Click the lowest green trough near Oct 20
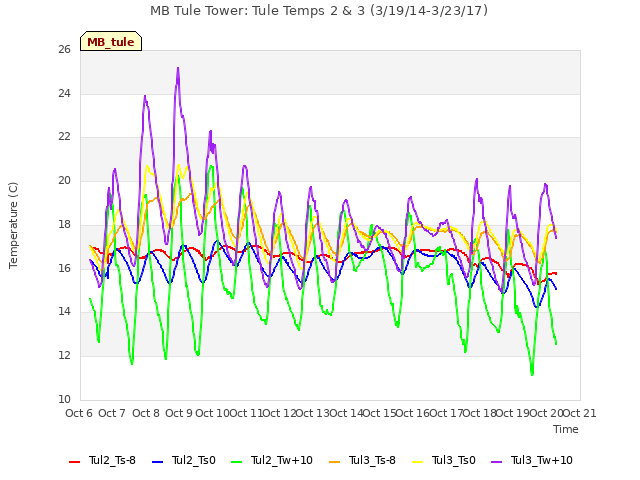This screenshot has height=480, width=640. 532,374
